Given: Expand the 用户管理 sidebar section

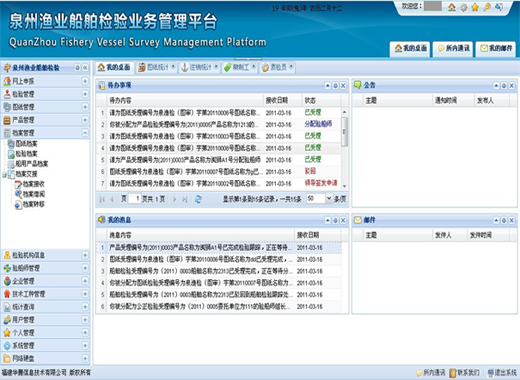Looking at the screenshot, I should pos(85,320).
